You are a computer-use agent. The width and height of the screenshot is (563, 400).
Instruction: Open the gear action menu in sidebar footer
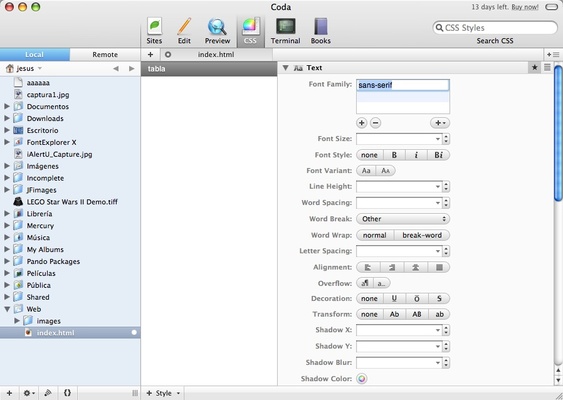point(29,393)
